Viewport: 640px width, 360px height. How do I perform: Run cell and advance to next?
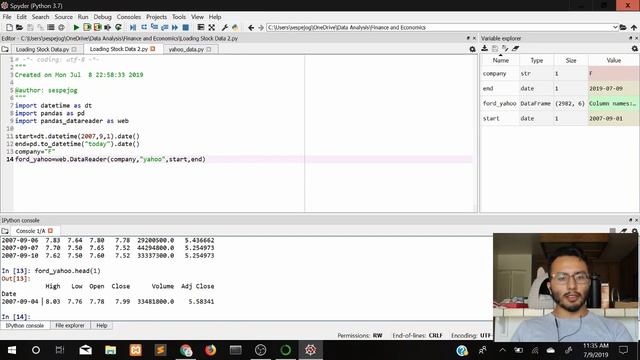click(x=97, y=27)
